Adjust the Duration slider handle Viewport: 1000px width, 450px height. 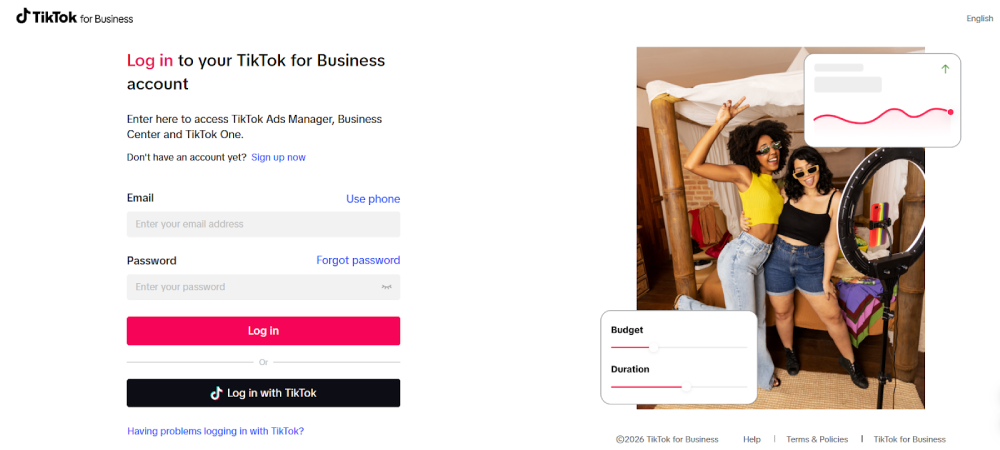(x=685, y=386)
